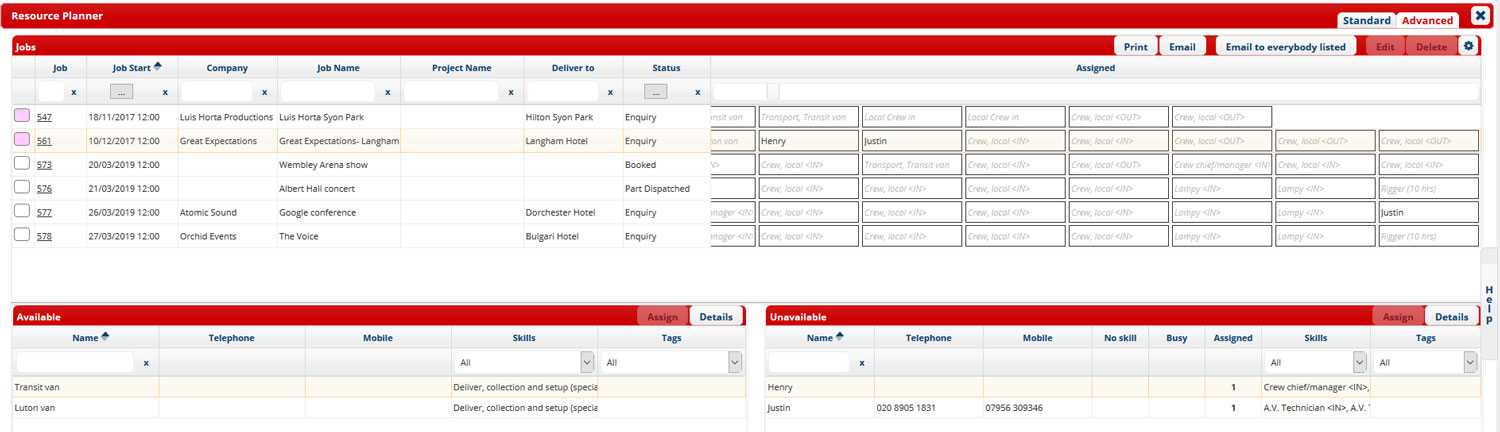Open job 547 link
This screenshot has width=1500, height=432.
click(x=44, y=117)
